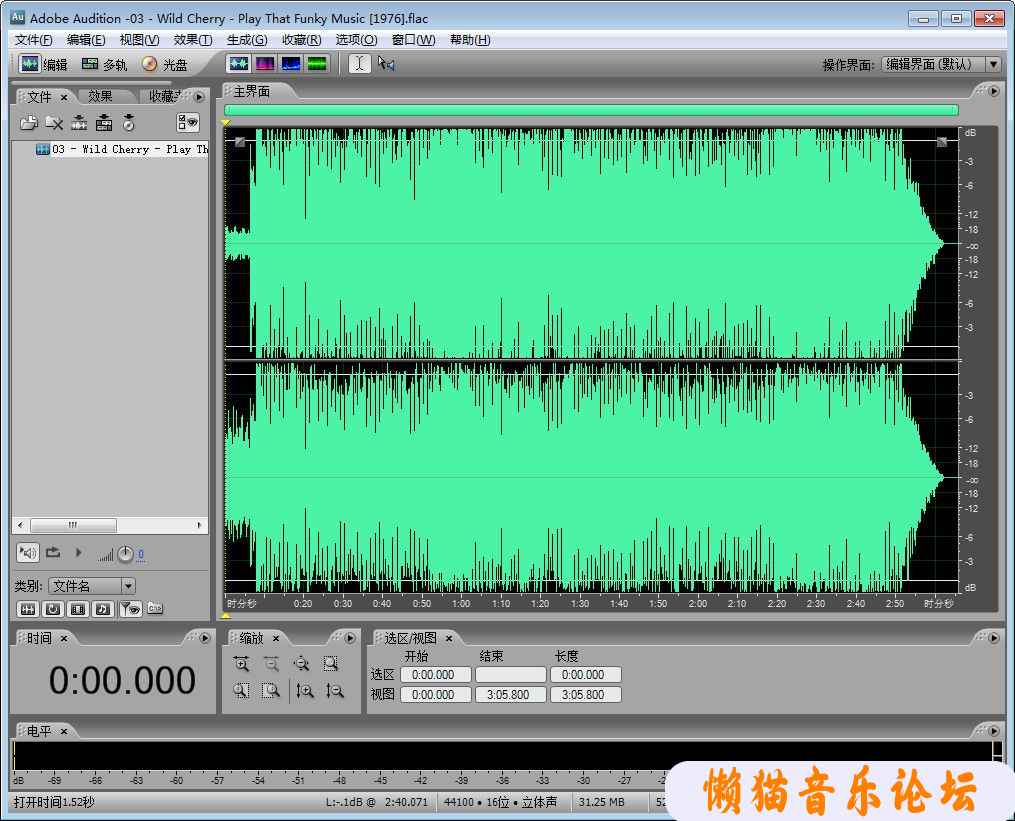This screenshot has width=1015, height=821.
Task: Click the zoom to selection icon
Action: [331, 664]
